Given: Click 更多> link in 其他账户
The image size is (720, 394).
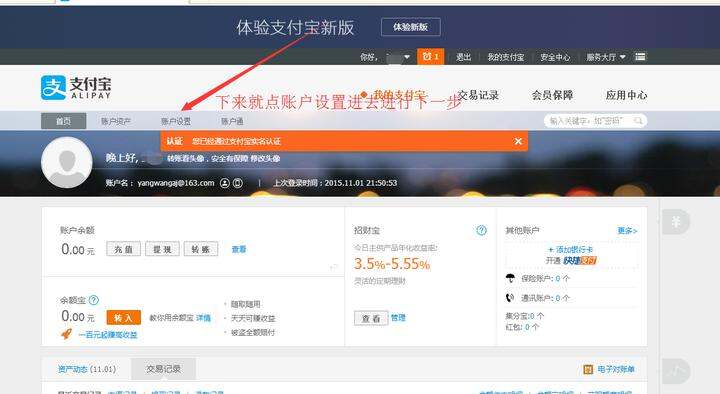Looking at the screenshot, I should coord(627,231).
